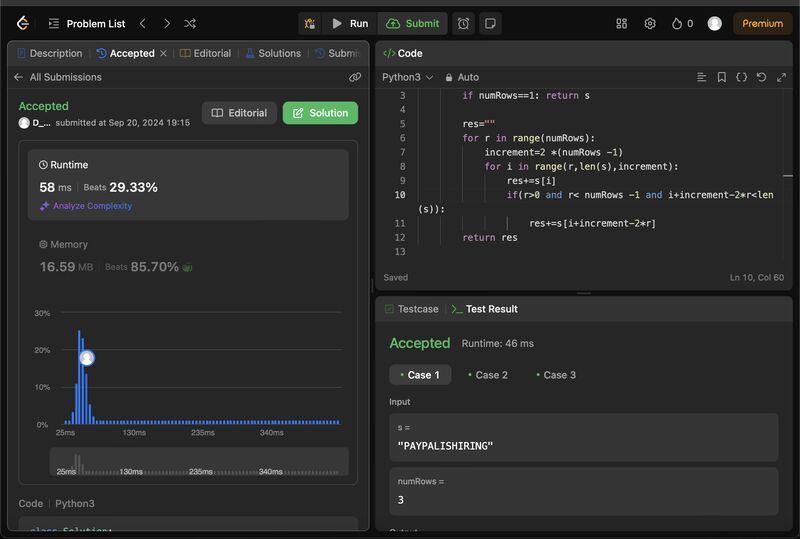The width and height of the screenshot is (800, 539).
Task: Open the settings gear icon
Action: click(x=650, y=23)
